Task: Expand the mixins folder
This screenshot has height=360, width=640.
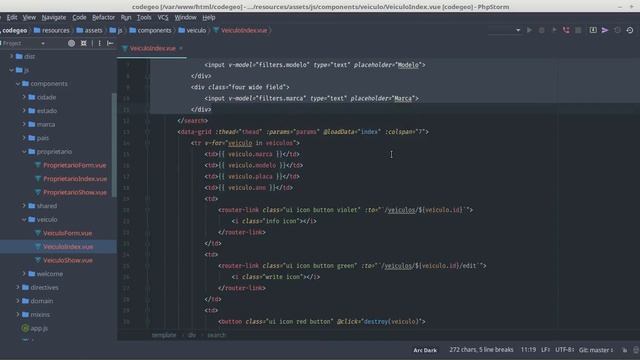Action: coord(18,315)
